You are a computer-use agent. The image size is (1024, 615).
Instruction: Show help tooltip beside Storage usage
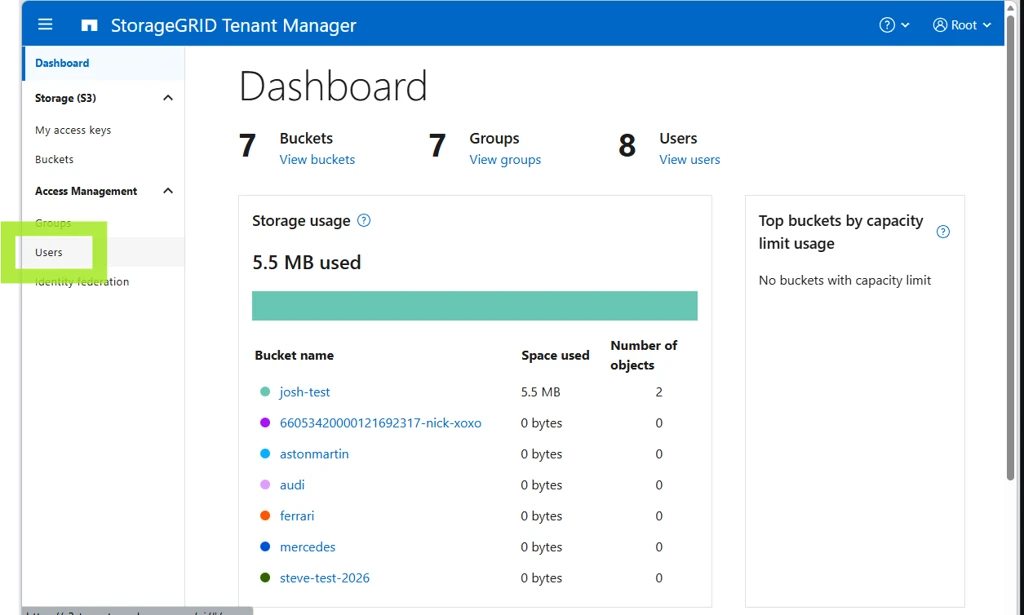click(x=364, y=221)
